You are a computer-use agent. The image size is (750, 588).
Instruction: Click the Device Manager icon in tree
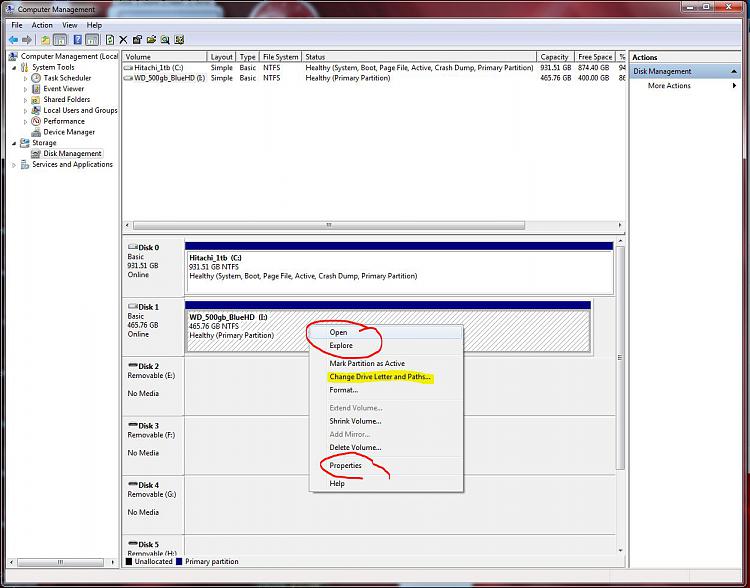coord(36,132)
